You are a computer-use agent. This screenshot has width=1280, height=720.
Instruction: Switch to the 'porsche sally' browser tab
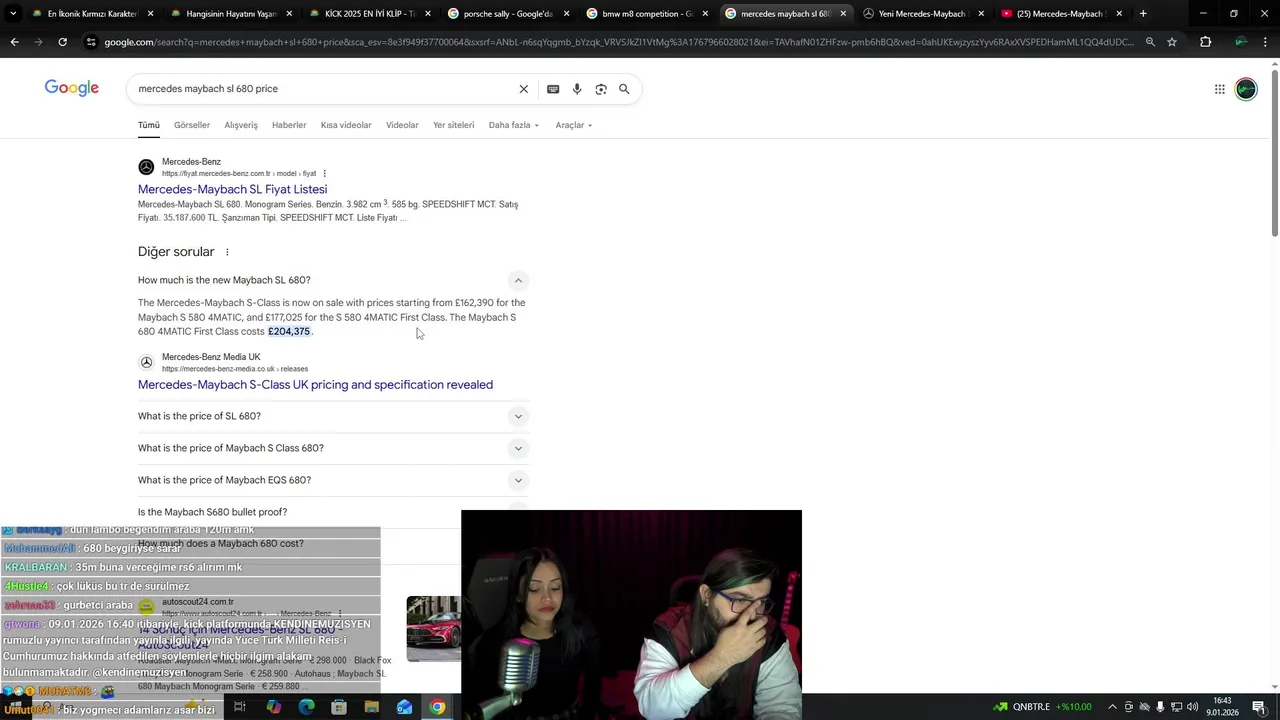(x=508, y=14)
